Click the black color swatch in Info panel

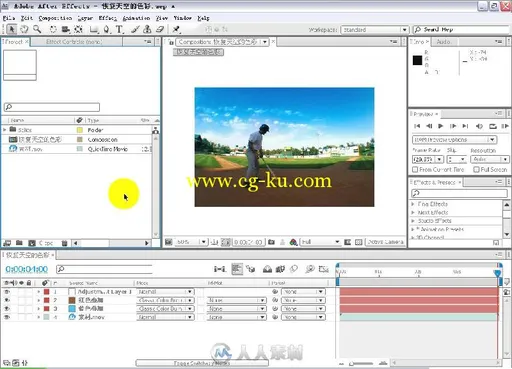pos(417,60)
